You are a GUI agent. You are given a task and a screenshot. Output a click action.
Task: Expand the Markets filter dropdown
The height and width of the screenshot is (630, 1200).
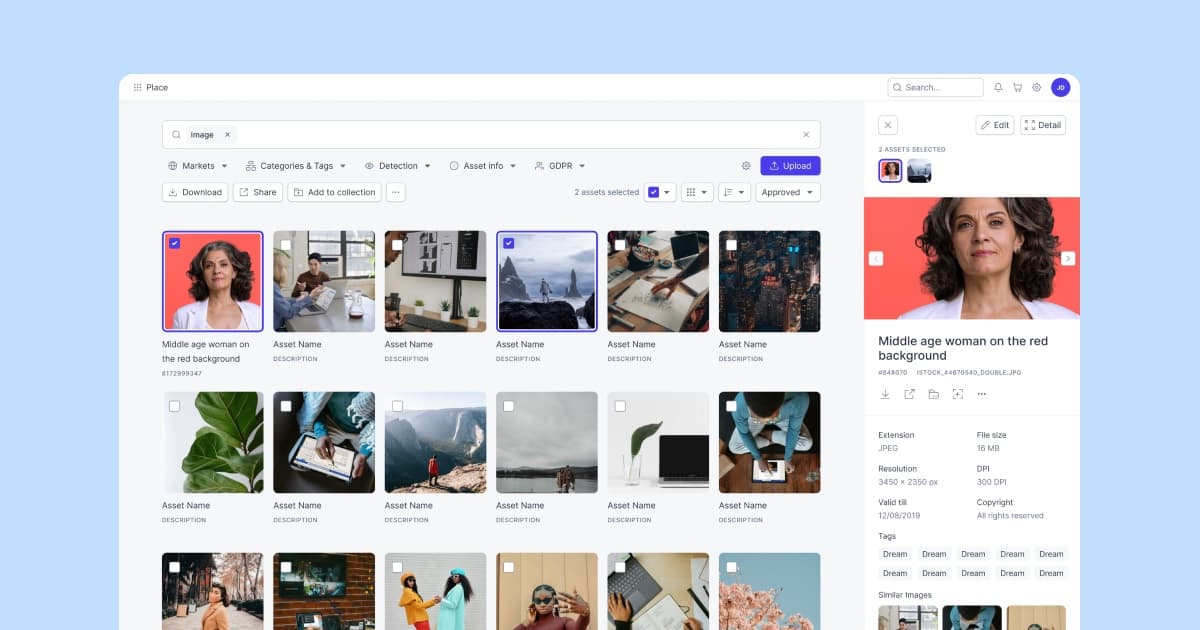pos(198,166)
